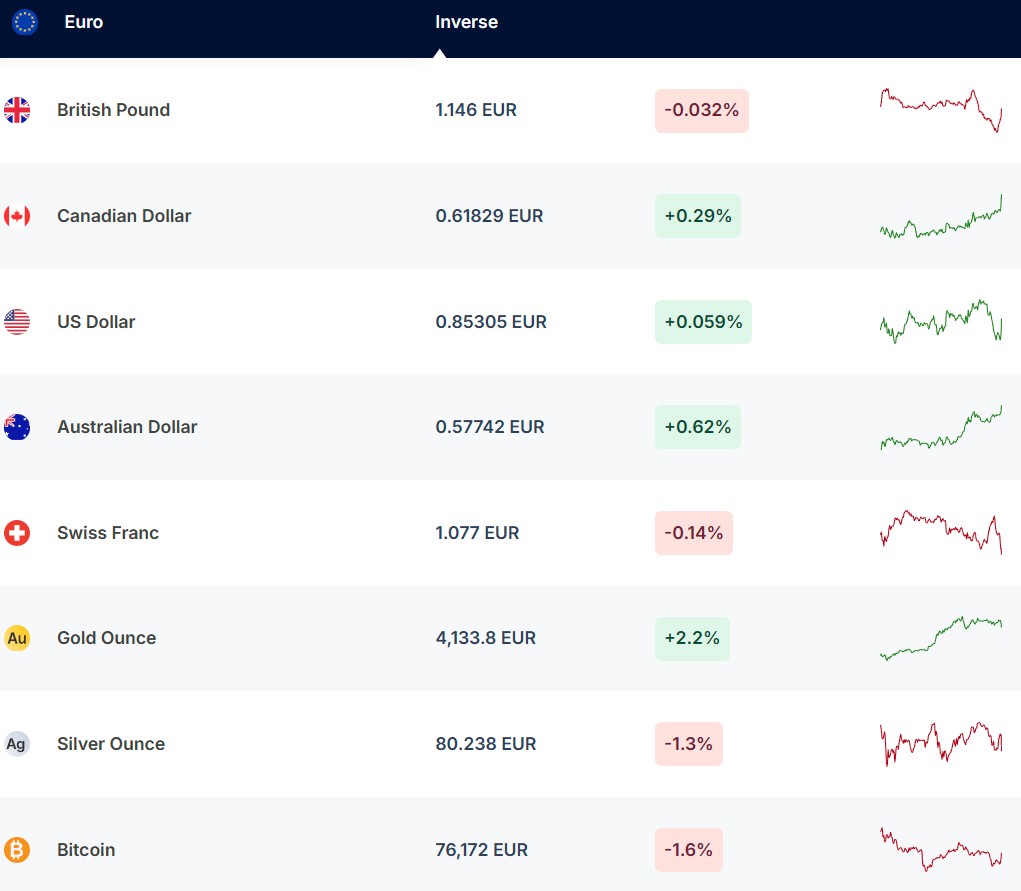
Task: Click the Australian flag icon
Action: coord(17,427)
